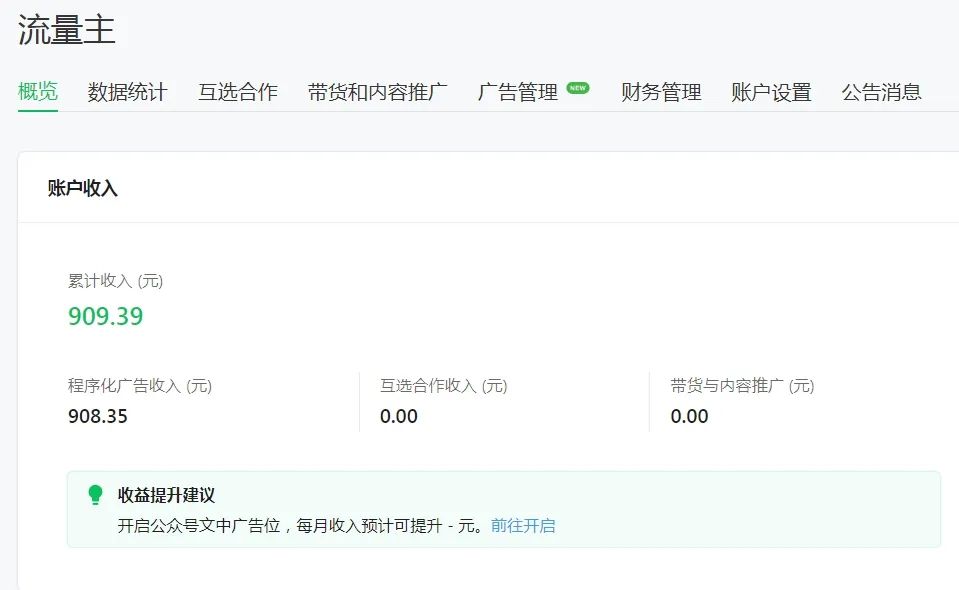This screenshot has height=590, width=959.
Task: Click the 流量主 page title
Action: coord(67,29)
